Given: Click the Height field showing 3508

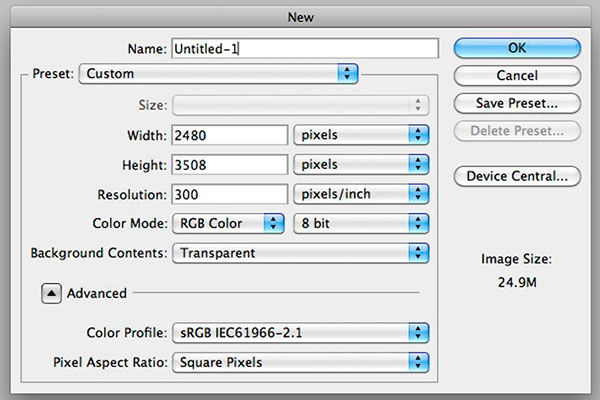Looking at the screenshot, I should click(230, 165).
